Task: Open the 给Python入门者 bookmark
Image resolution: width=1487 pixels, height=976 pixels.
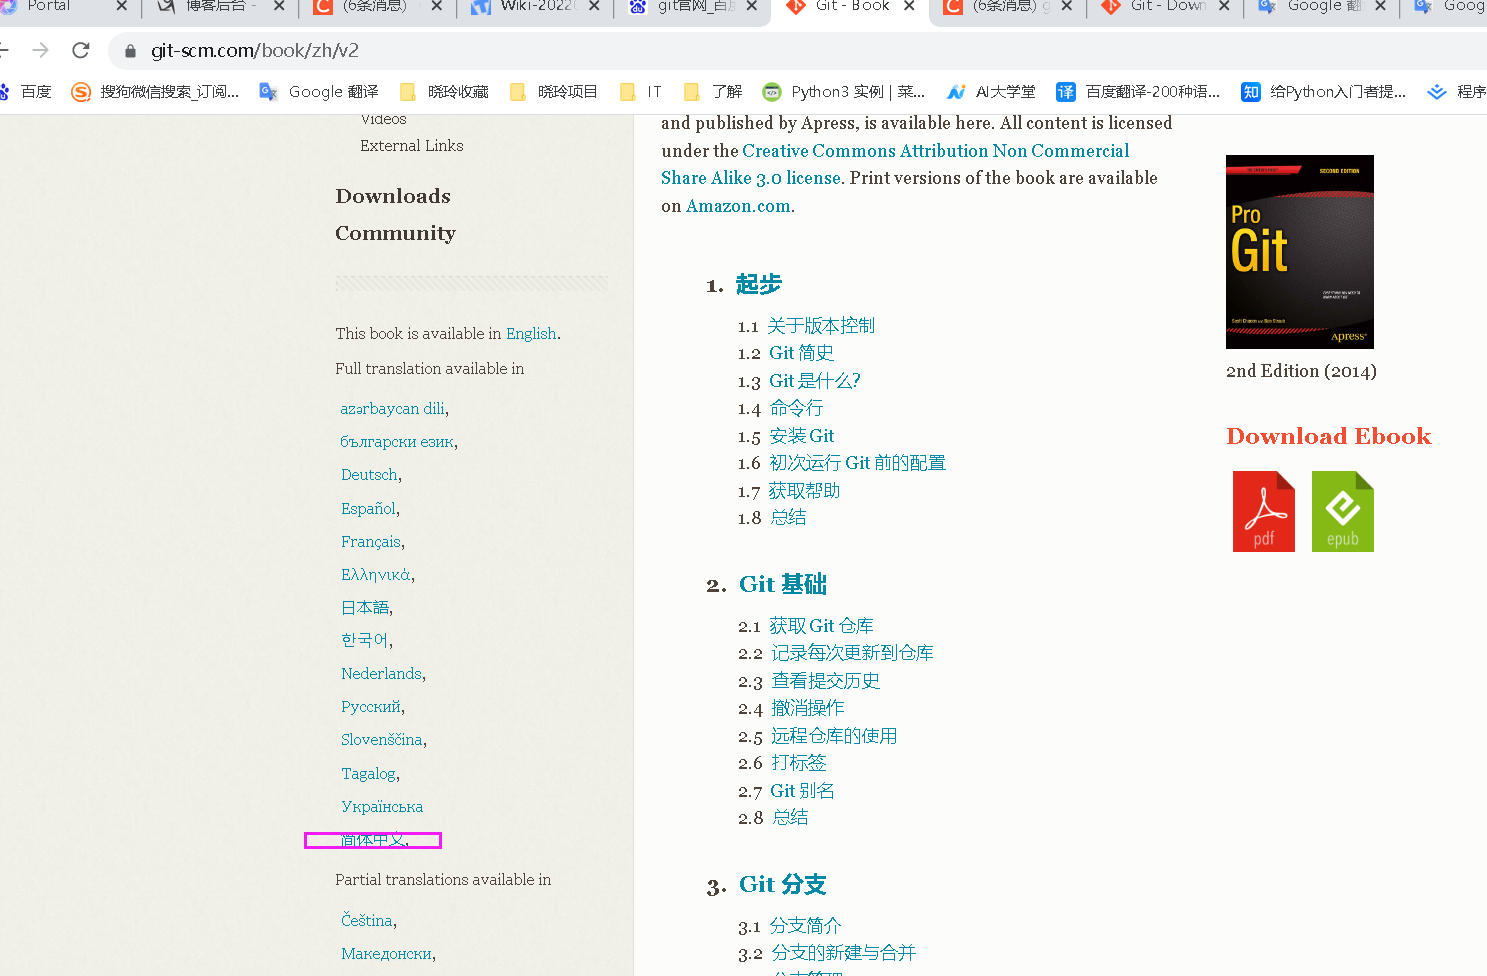Action: (x=1324, y=92)
